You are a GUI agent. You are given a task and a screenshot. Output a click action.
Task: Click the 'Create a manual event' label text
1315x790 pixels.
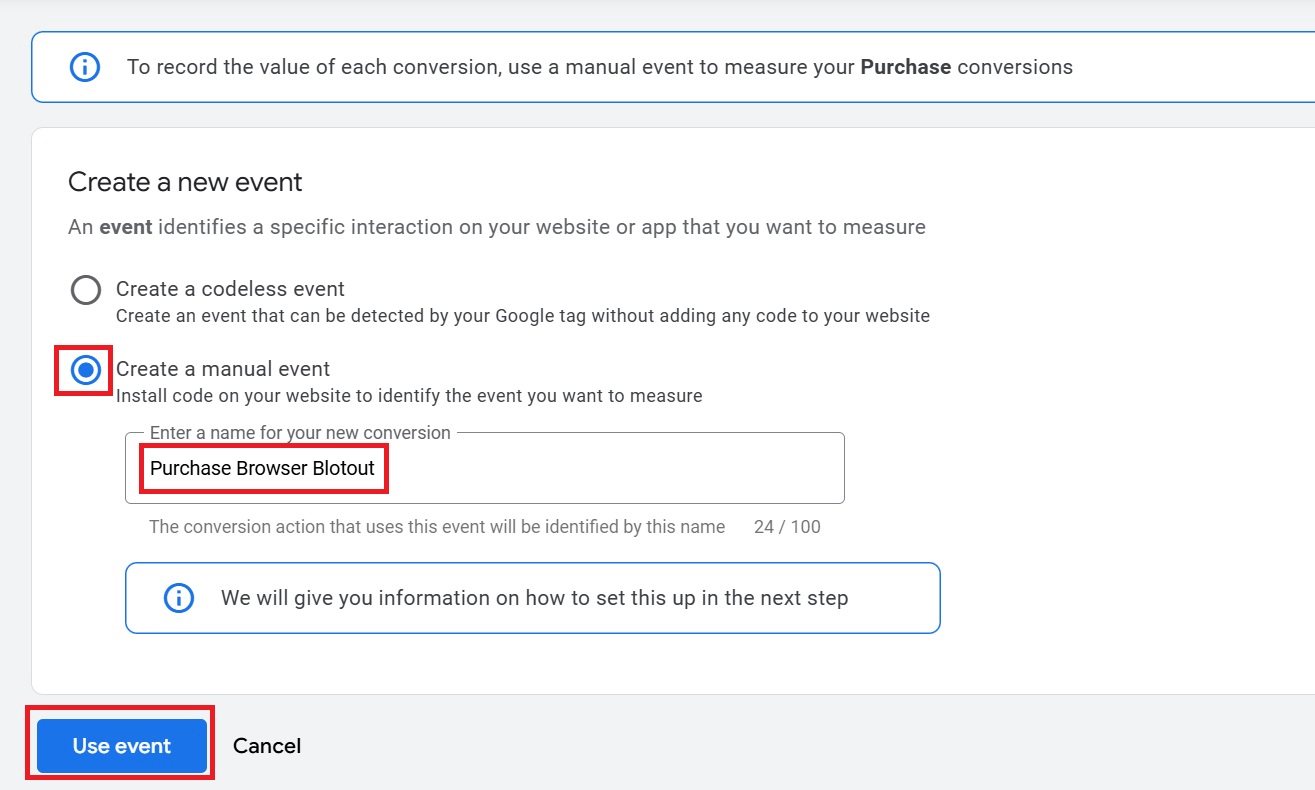(x=223, y=369)
